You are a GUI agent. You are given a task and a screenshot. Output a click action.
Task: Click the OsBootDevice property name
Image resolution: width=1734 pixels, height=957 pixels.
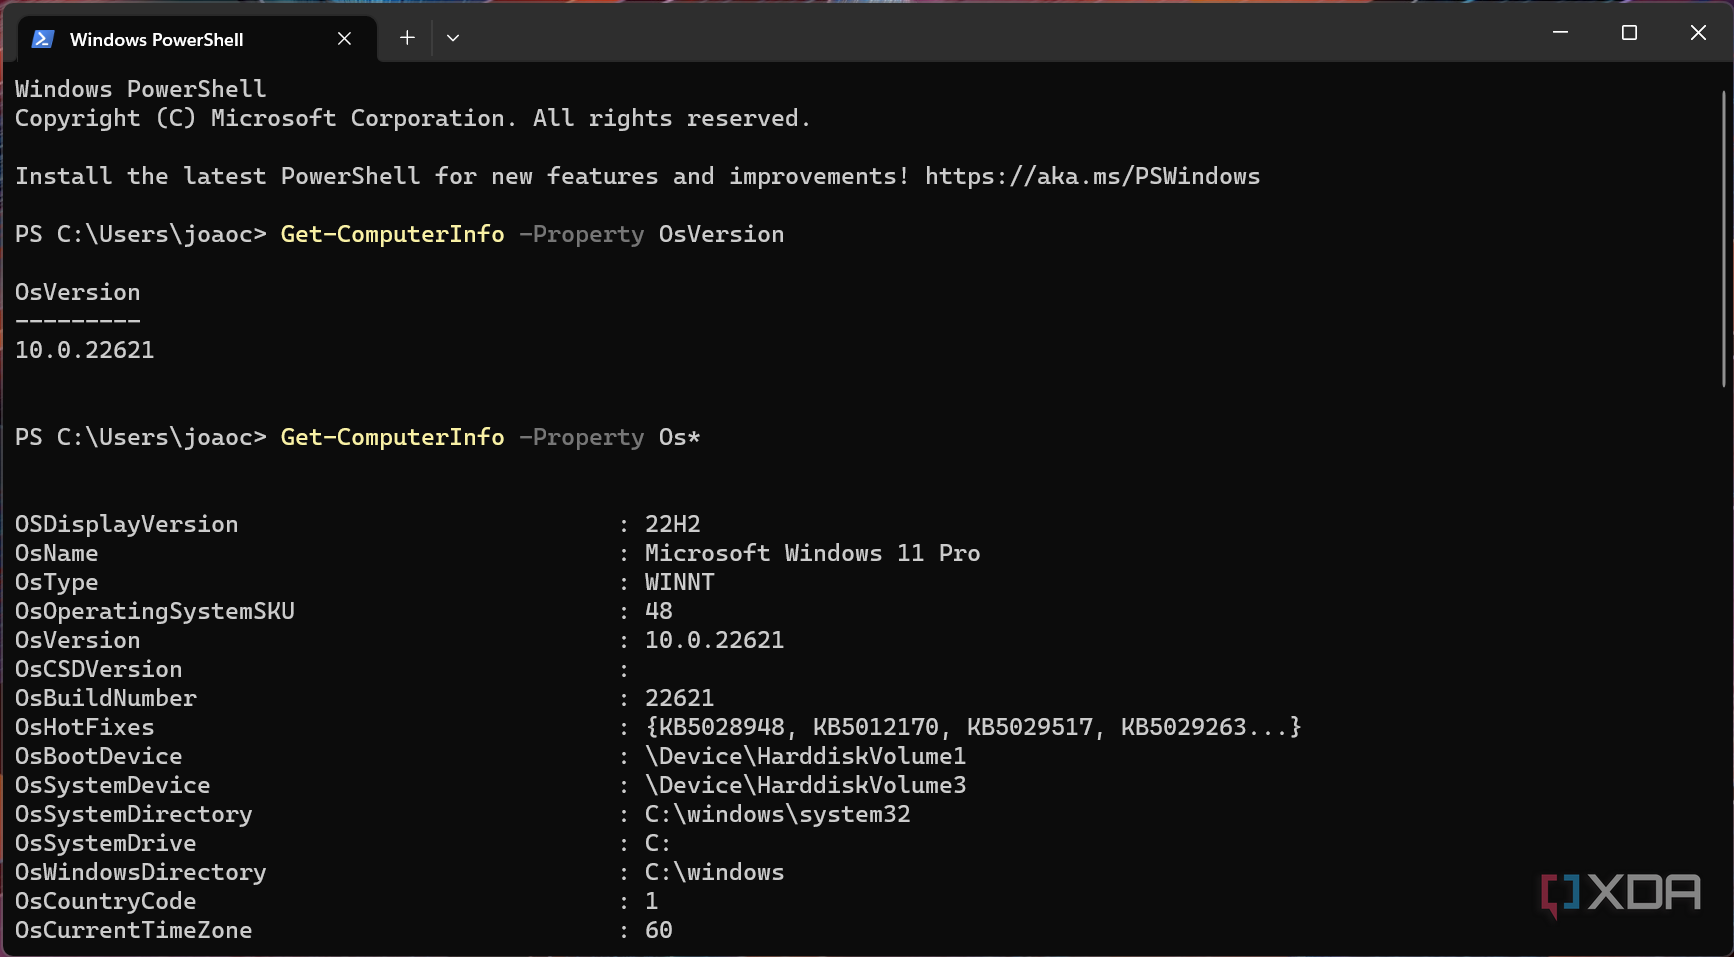click(x=99, y=756)
